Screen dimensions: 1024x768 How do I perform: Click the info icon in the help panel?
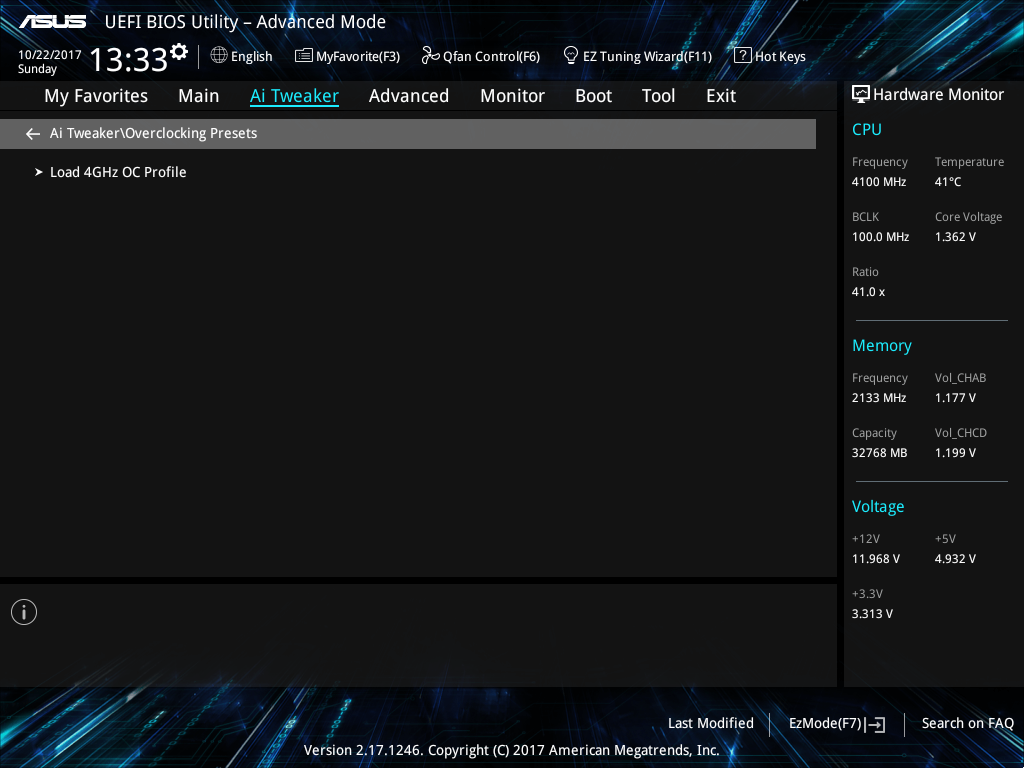(24, 612)
